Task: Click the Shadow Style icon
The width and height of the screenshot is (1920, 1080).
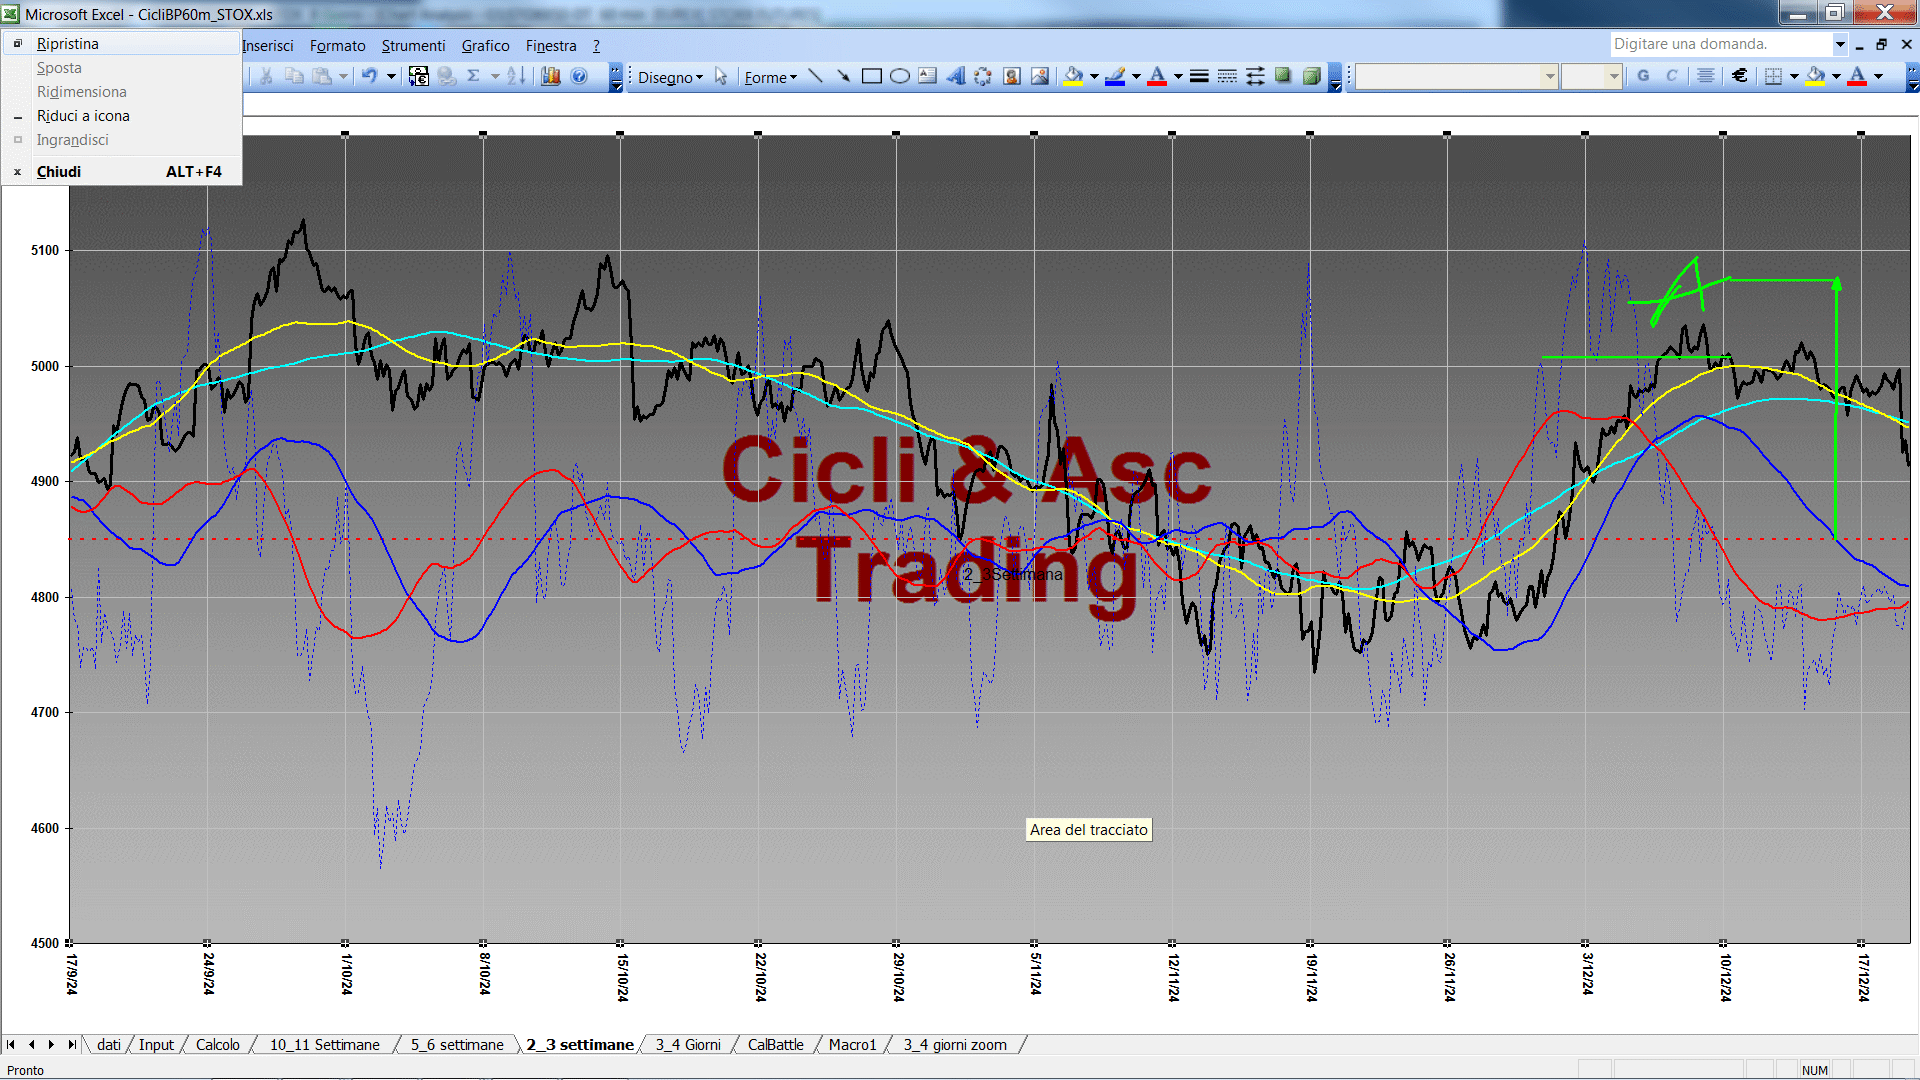Action: [1283, 76]
